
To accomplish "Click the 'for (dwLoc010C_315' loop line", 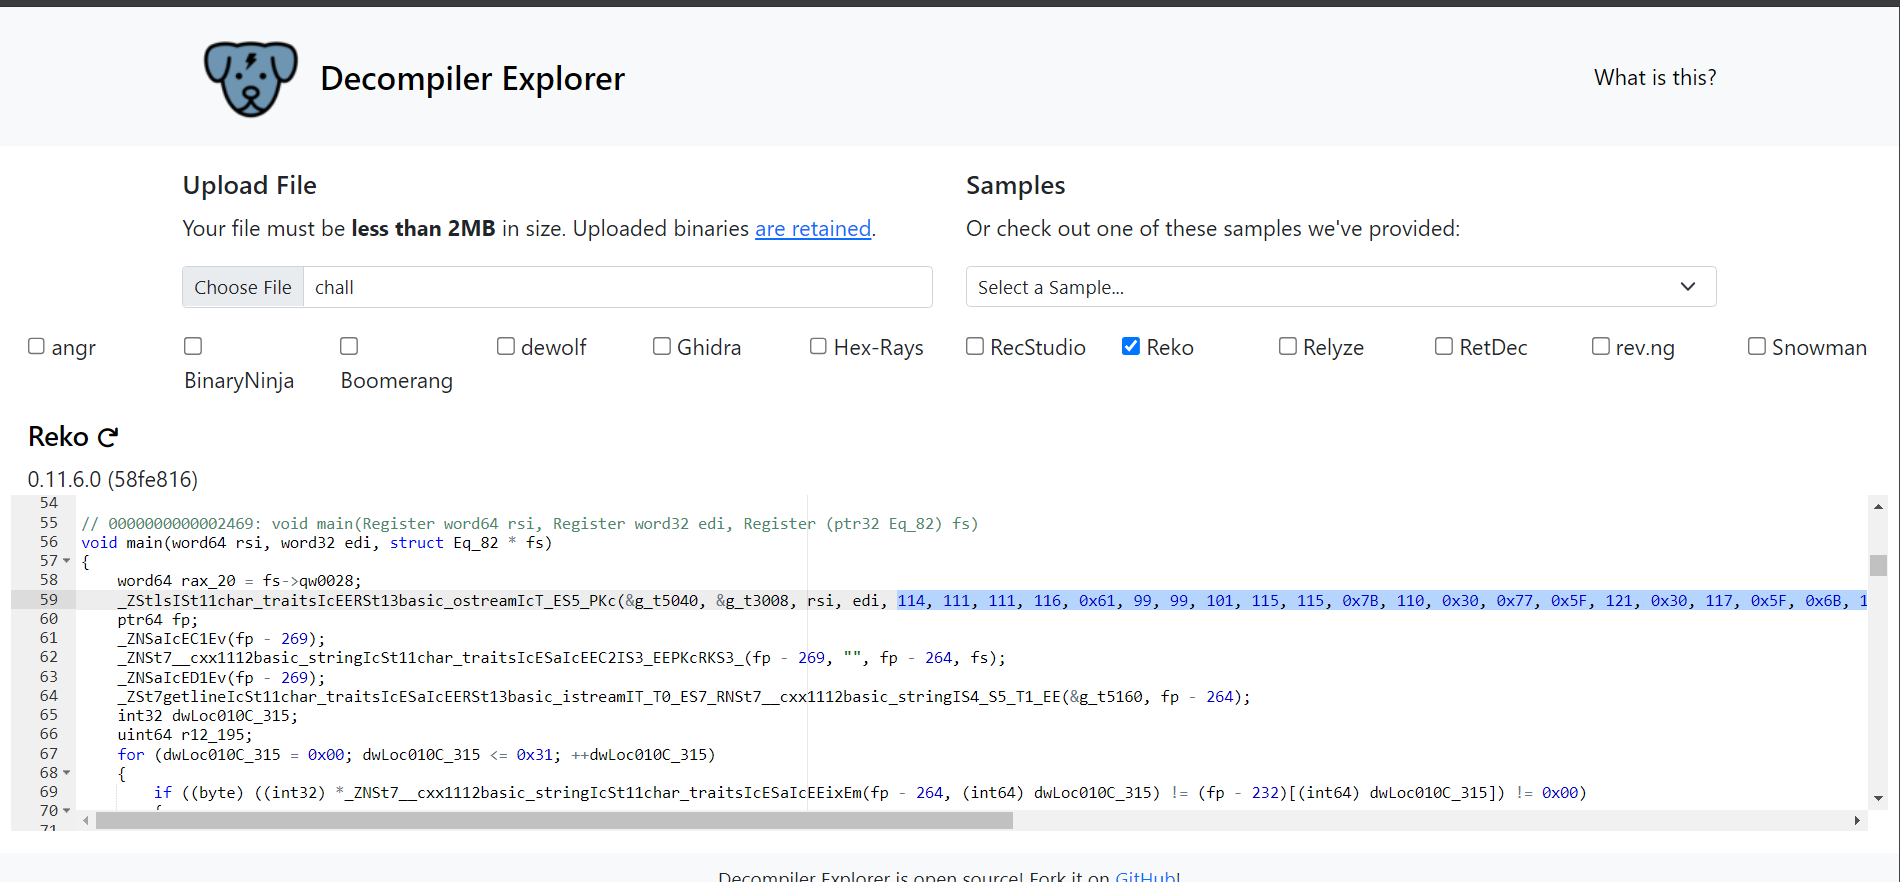I will point(416,755).
